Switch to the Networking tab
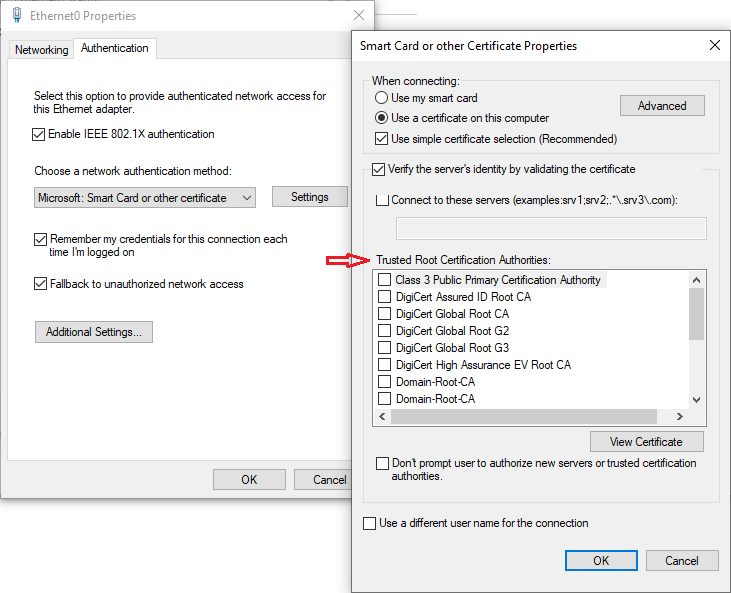 point(41,49)
